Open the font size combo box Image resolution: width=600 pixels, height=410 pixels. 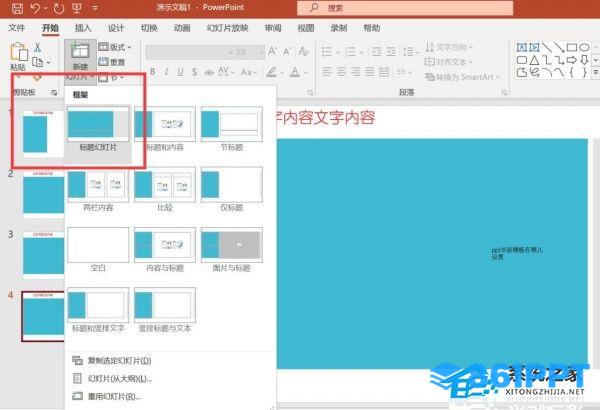coord(249,52)
